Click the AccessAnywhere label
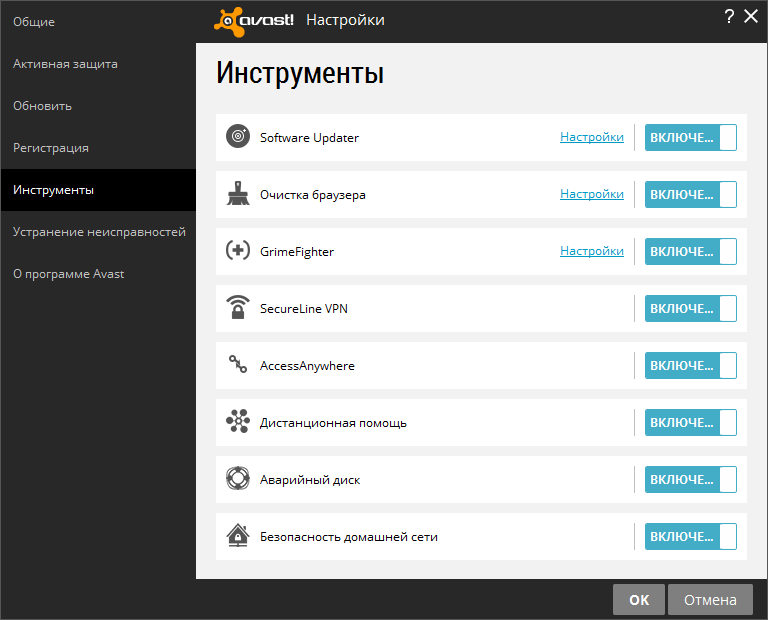This screenshot has height=620, width=768. point(307,366)
